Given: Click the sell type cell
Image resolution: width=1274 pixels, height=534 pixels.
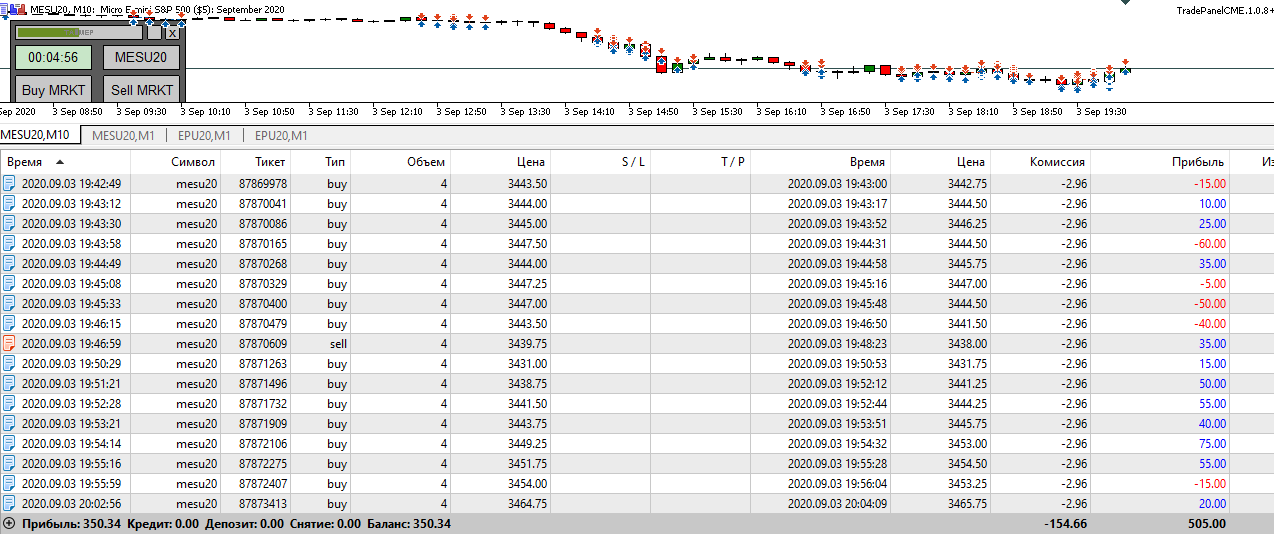Looking at the screenshot, I should tap(337, 343).
